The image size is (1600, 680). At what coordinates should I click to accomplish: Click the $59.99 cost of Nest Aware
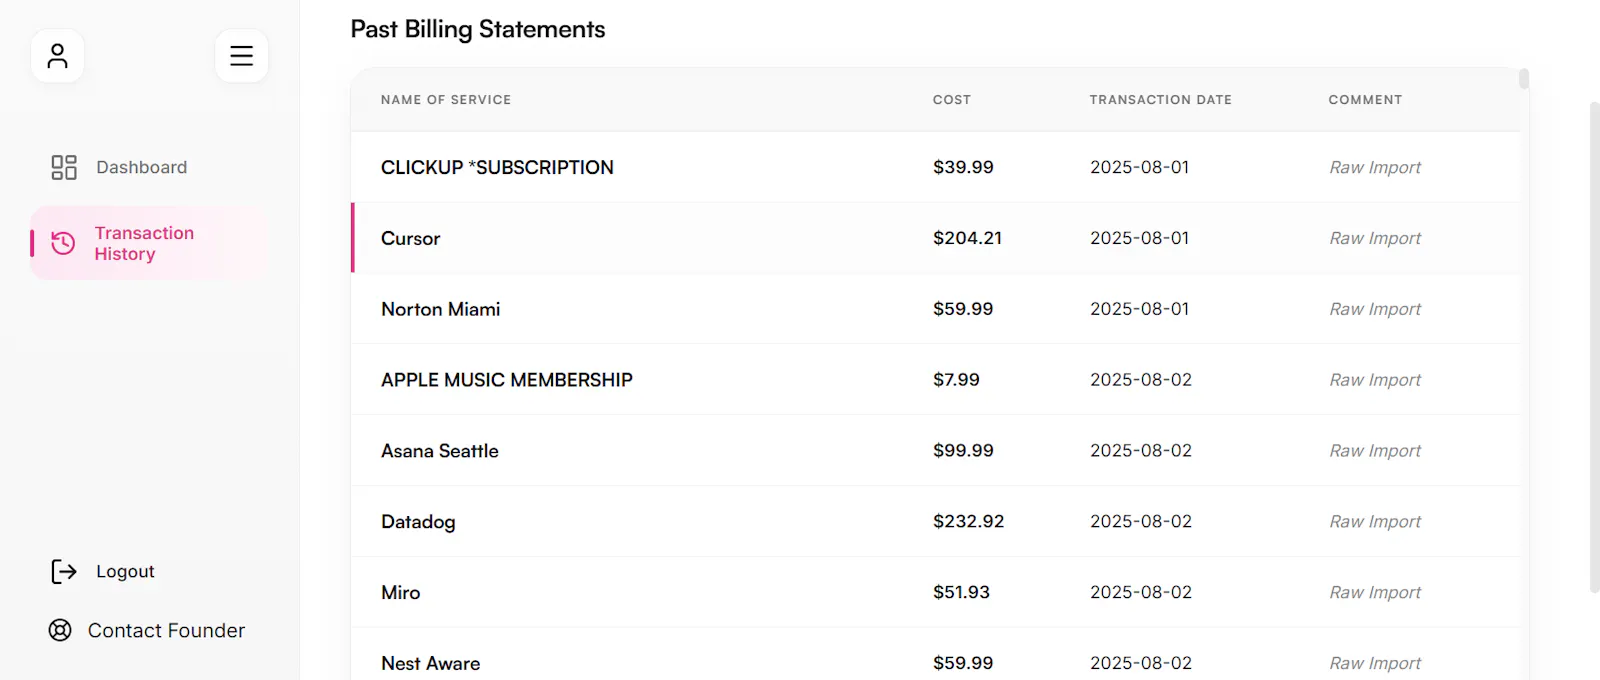(963, 663)
